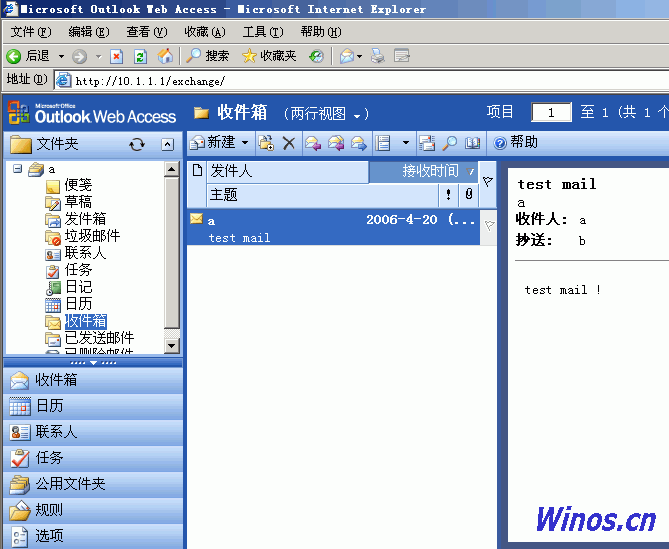669x549 pixels.
Task: Open the 工具(T) menu
Action: click(x=262, y=32)
